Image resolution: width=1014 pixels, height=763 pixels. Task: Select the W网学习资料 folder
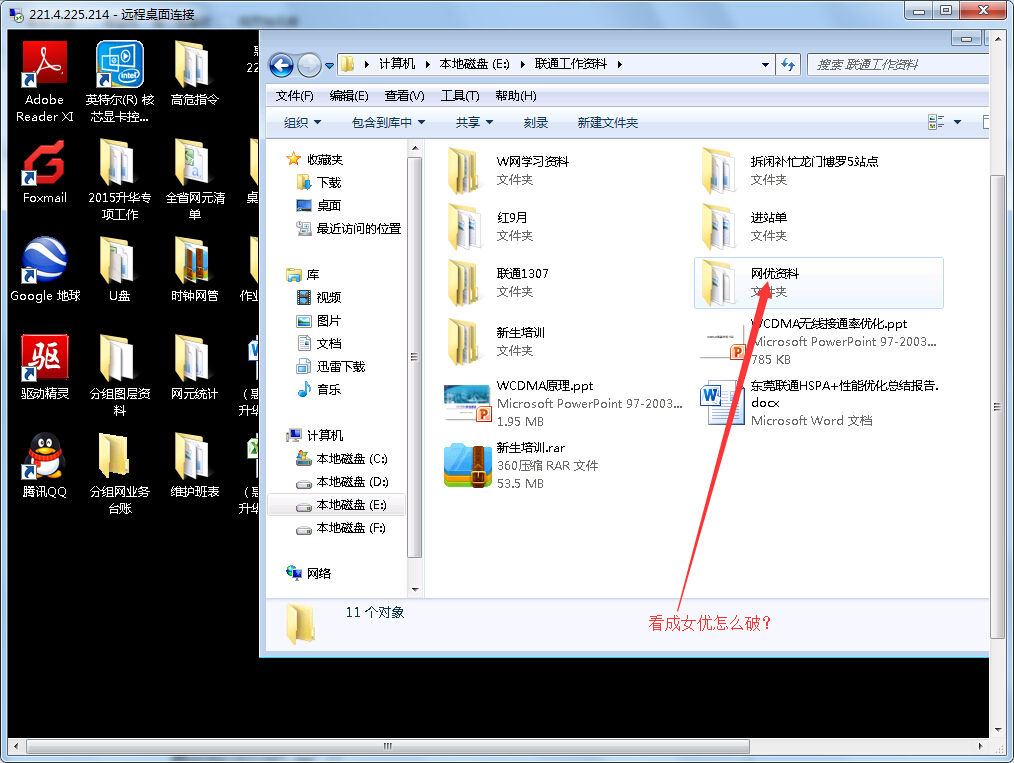click(x=508, y=171)
